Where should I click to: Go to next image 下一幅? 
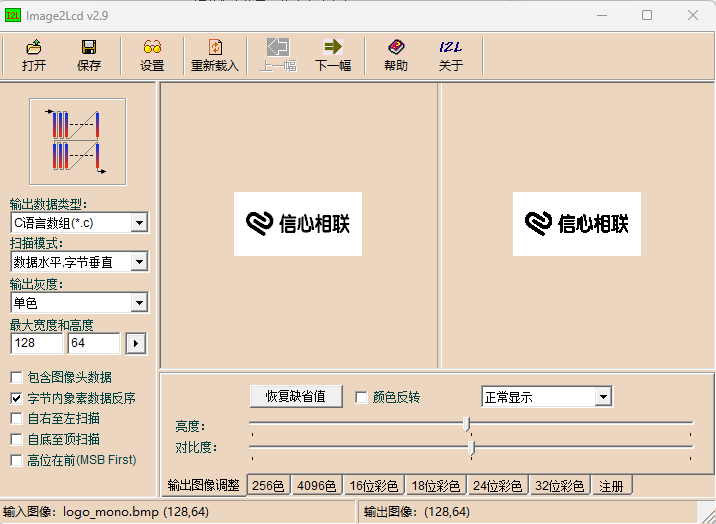click(x=333, y=56)
